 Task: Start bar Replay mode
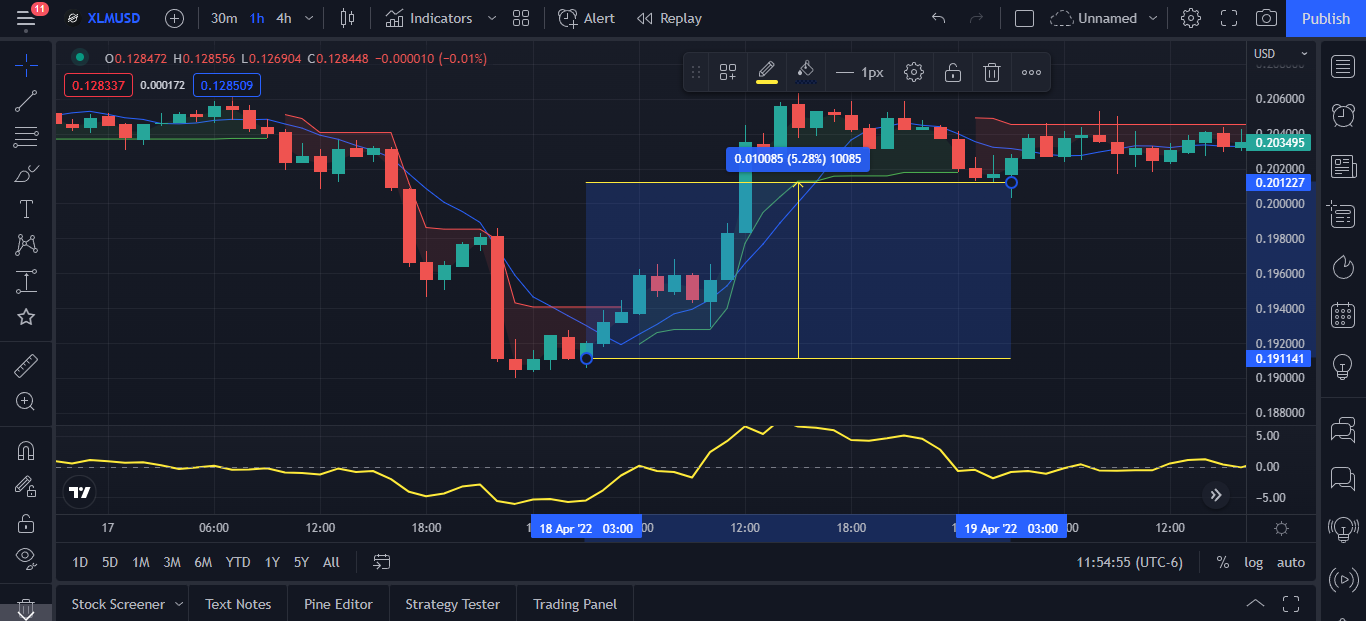pyautogui.click(x=670, y=18)
